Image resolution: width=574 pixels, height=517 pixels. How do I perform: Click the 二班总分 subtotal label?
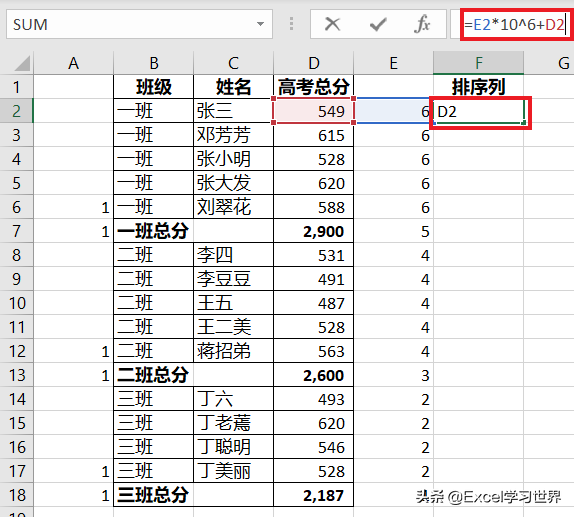[153, 375]
